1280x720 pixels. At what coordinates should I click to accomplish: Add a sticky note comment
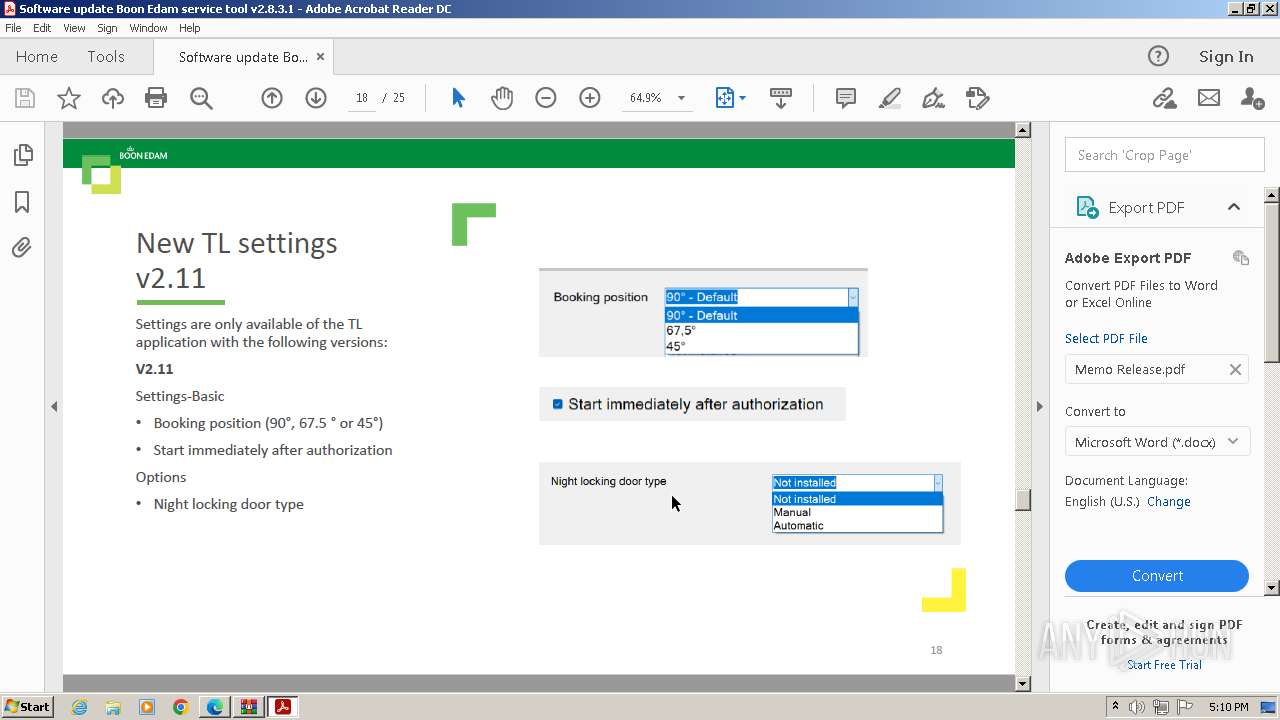coord(845,98)
